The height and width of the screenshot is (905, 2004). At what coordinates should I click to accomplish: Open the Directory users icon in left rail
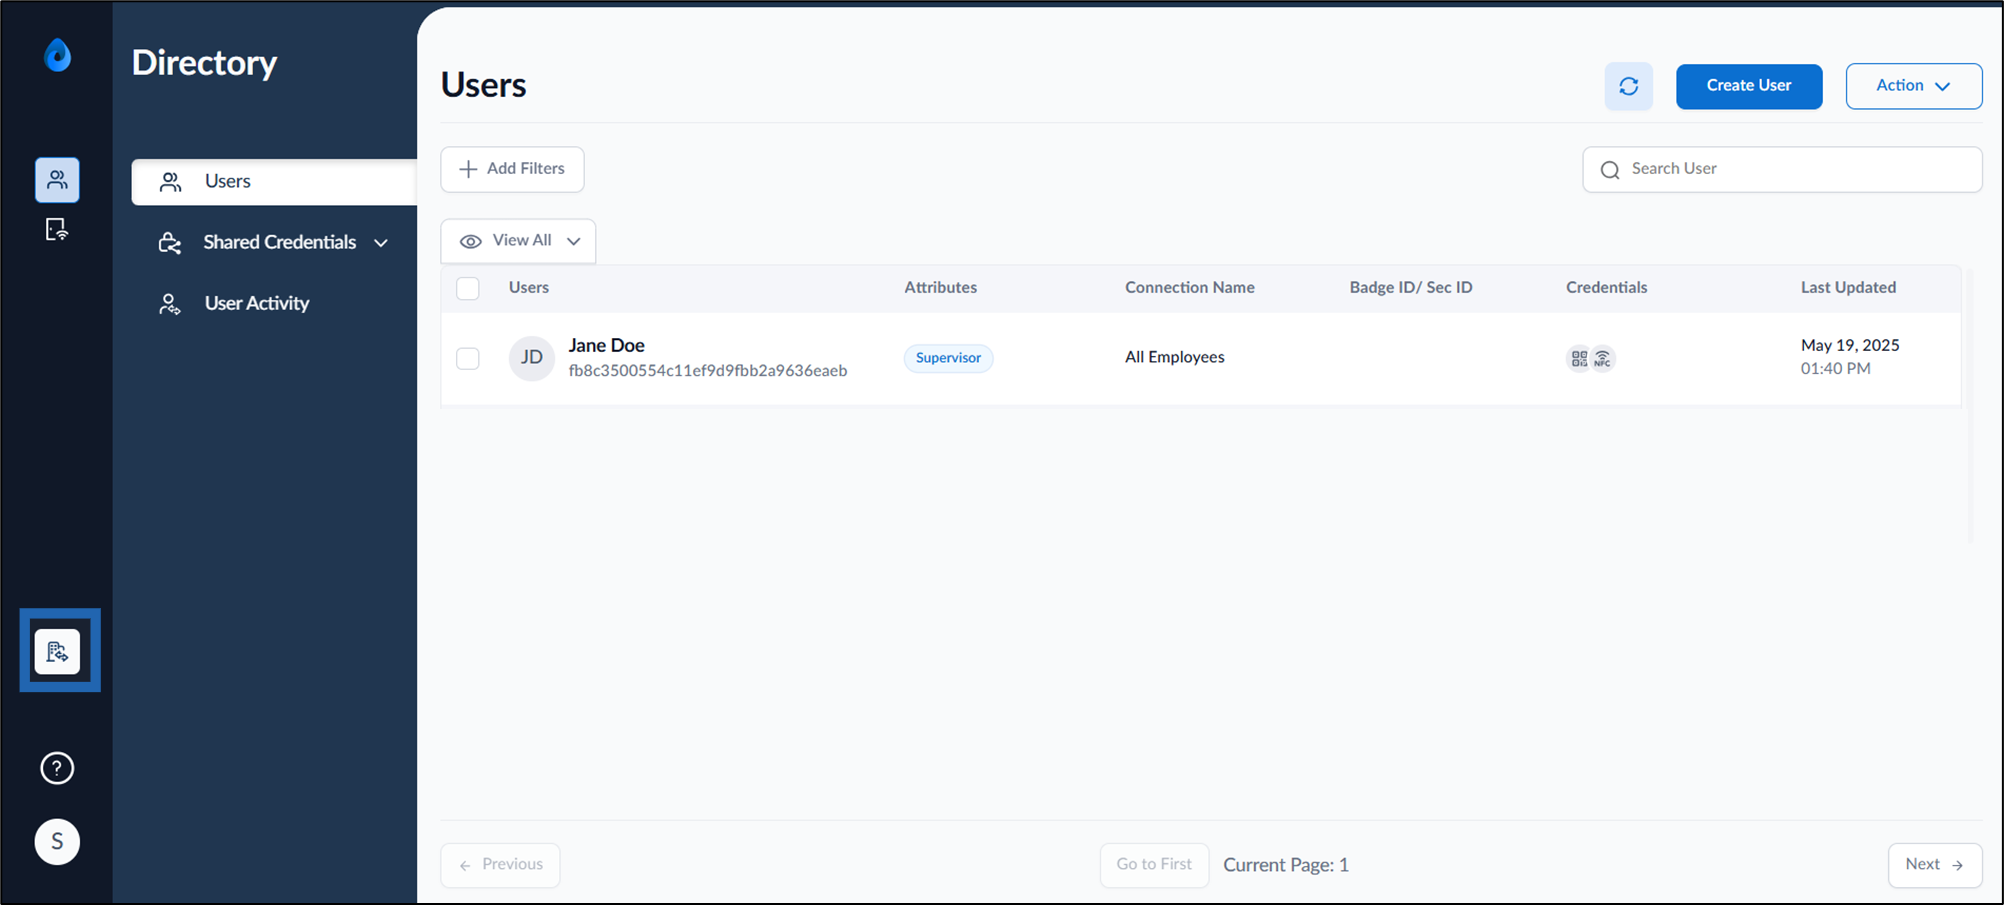click(57, 180)
